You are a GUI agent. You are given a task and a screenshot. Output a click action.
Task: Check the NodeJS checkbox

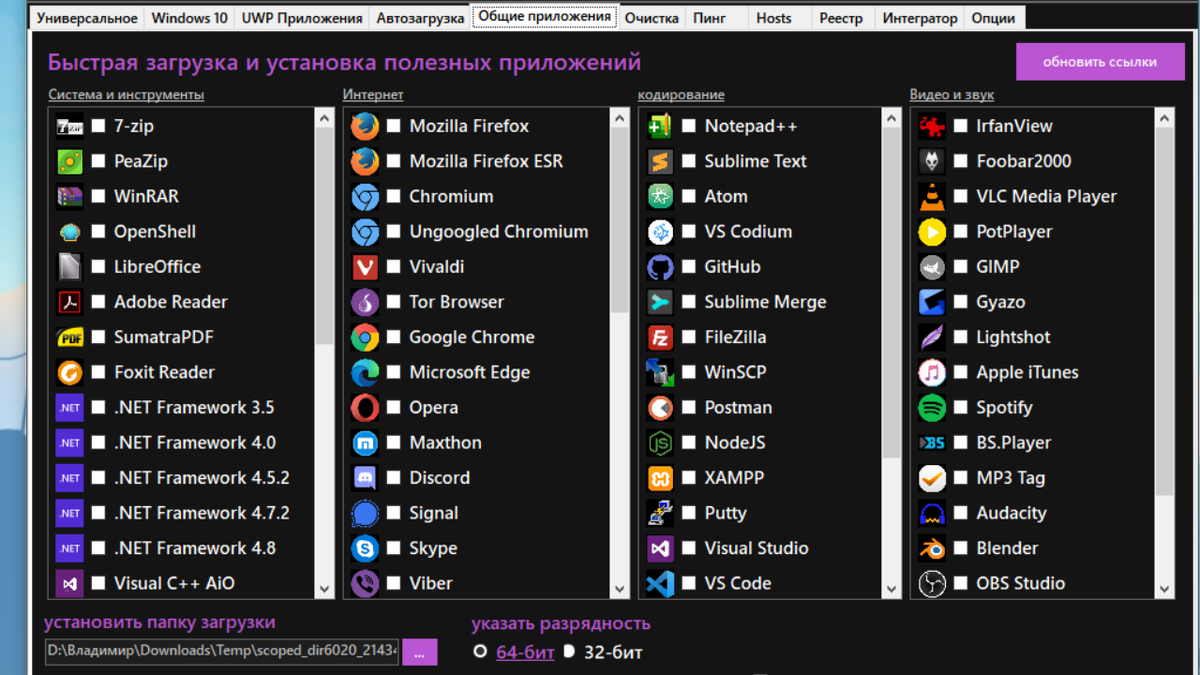click(x=689, y=443)
